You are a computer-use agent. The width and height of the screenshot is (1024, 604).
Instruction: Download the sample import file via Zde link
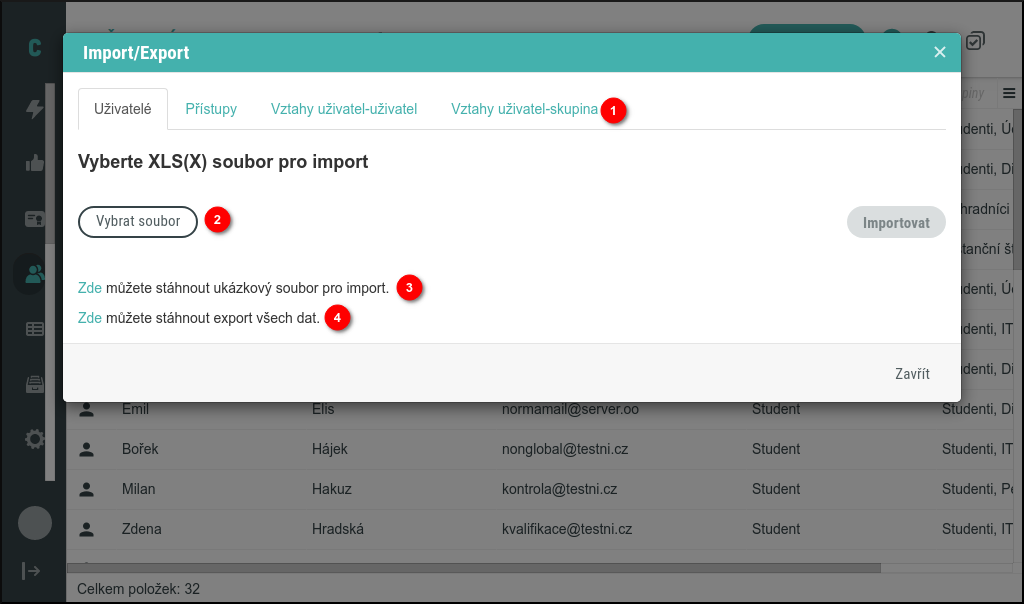[89, 287]
